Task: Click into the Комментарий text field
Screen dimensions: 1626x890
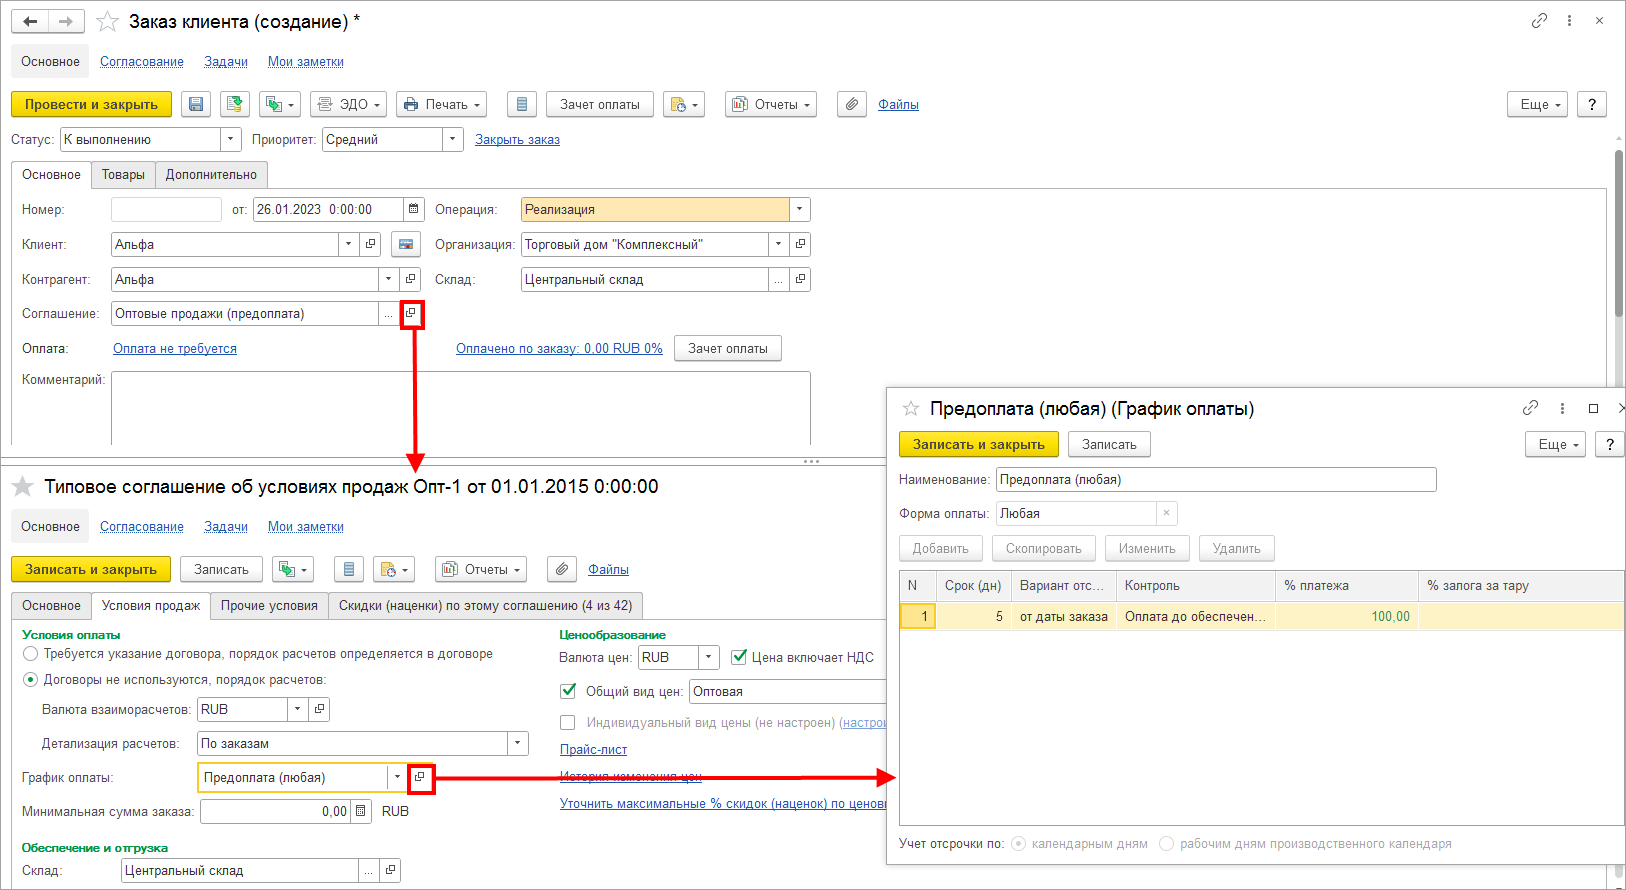Action: [x=461, y=407]
